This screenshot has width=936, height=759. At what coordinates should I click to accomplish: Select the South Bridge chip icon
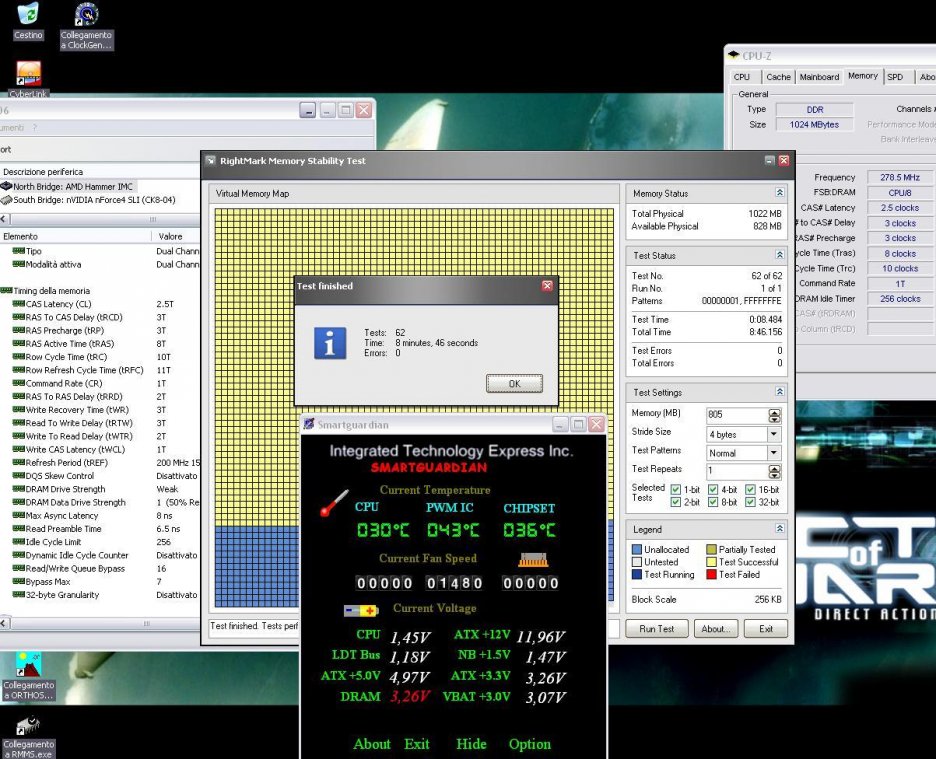[7, 200]
